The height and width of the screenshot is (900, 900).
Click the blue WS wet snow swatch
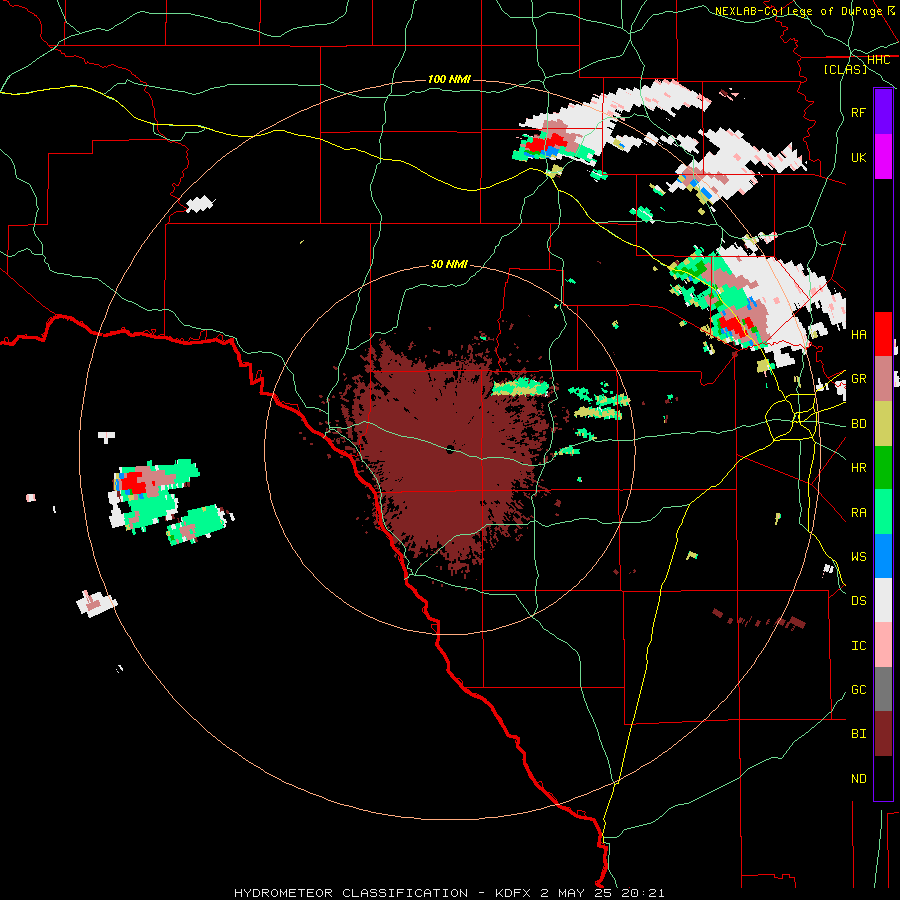coord(883,556)
